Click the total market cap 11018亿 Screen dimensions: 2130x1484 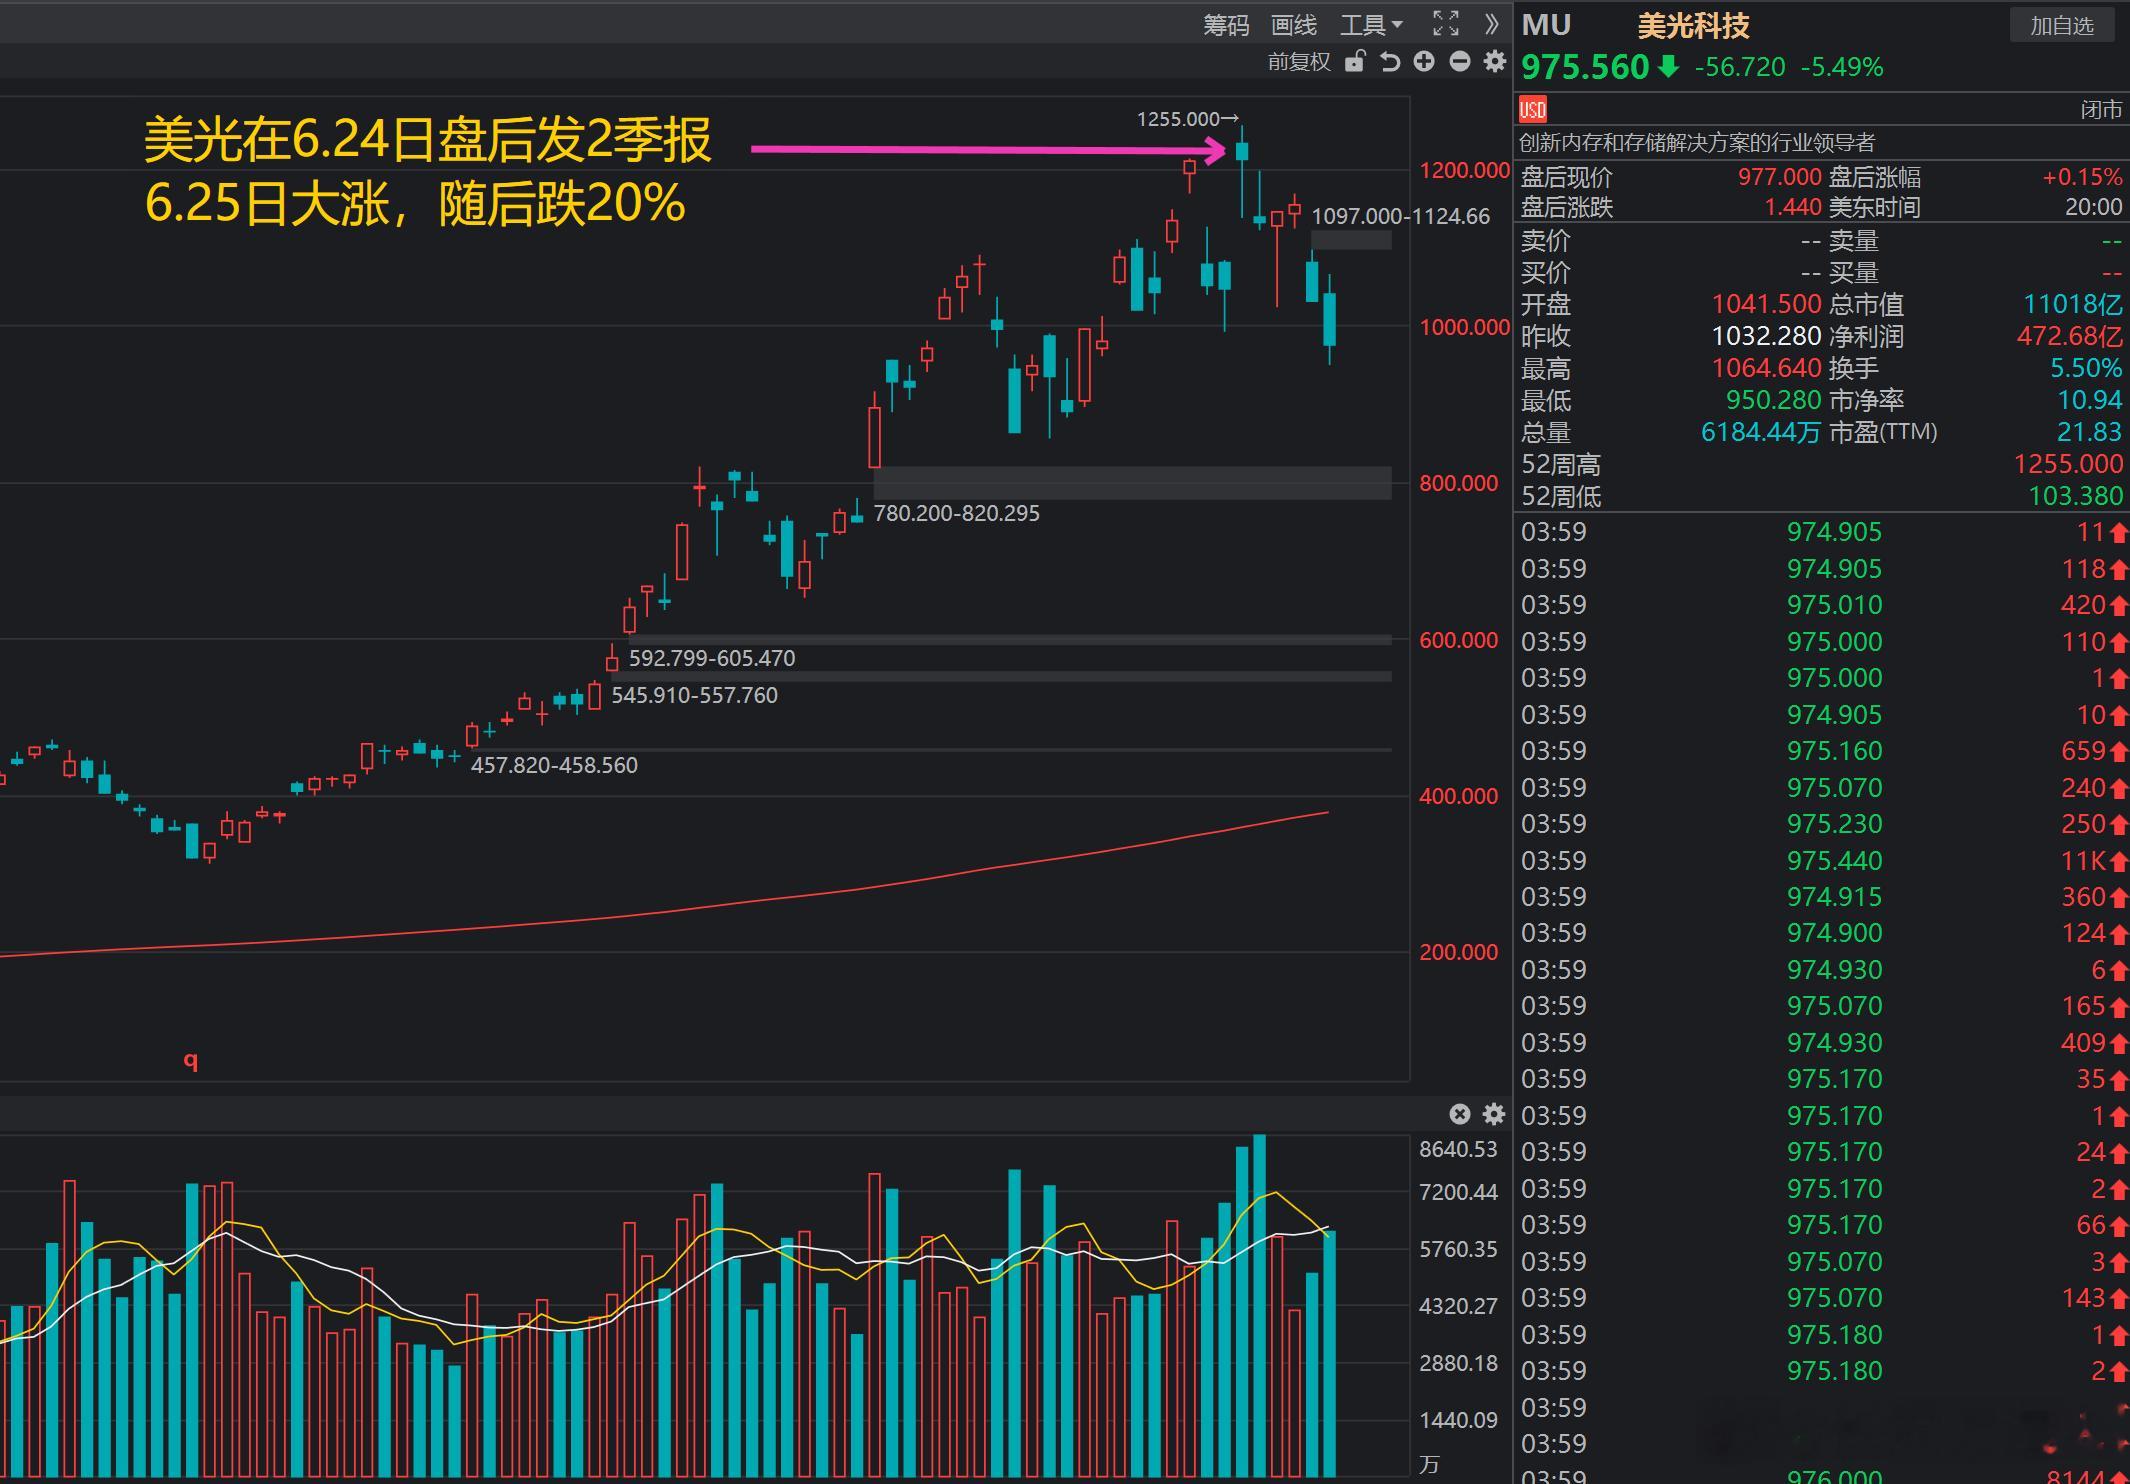pyautogui.click(x=2072, y=304)
